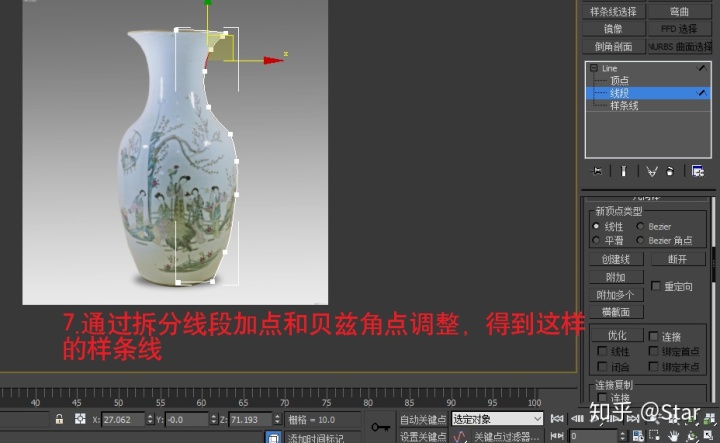Open the 选定对象 dropdown

pyautogui.click(x=497, y=419)
